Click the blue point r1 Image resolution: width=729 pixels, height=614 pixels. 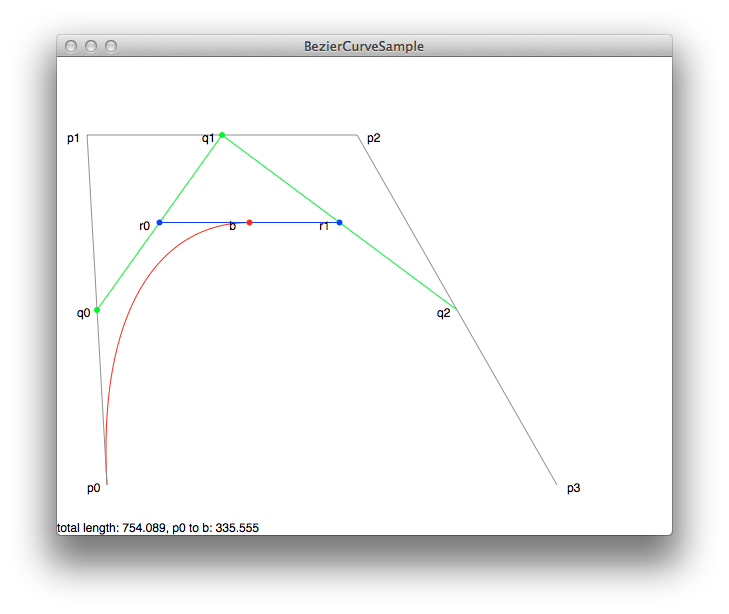(339, 223)
